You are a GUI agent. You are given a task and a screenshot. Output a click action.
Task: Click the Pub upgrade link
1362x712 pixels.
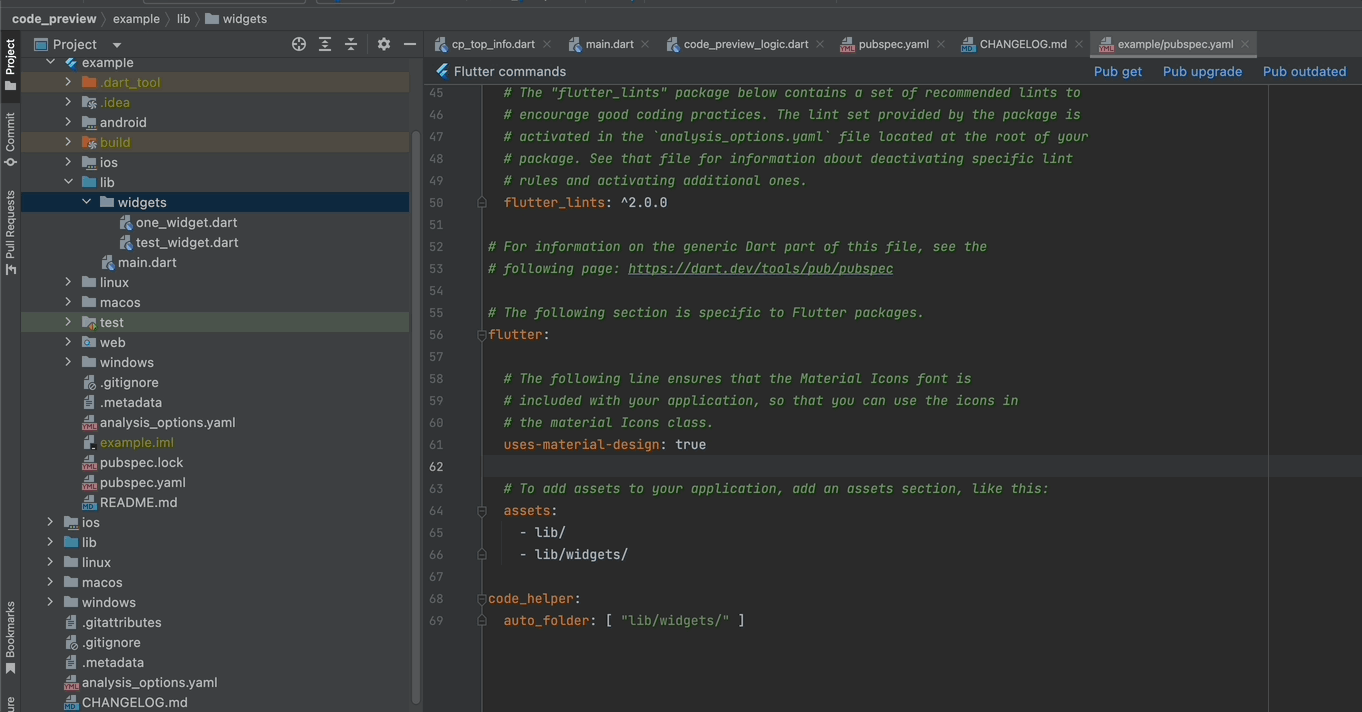(1202, 71)
